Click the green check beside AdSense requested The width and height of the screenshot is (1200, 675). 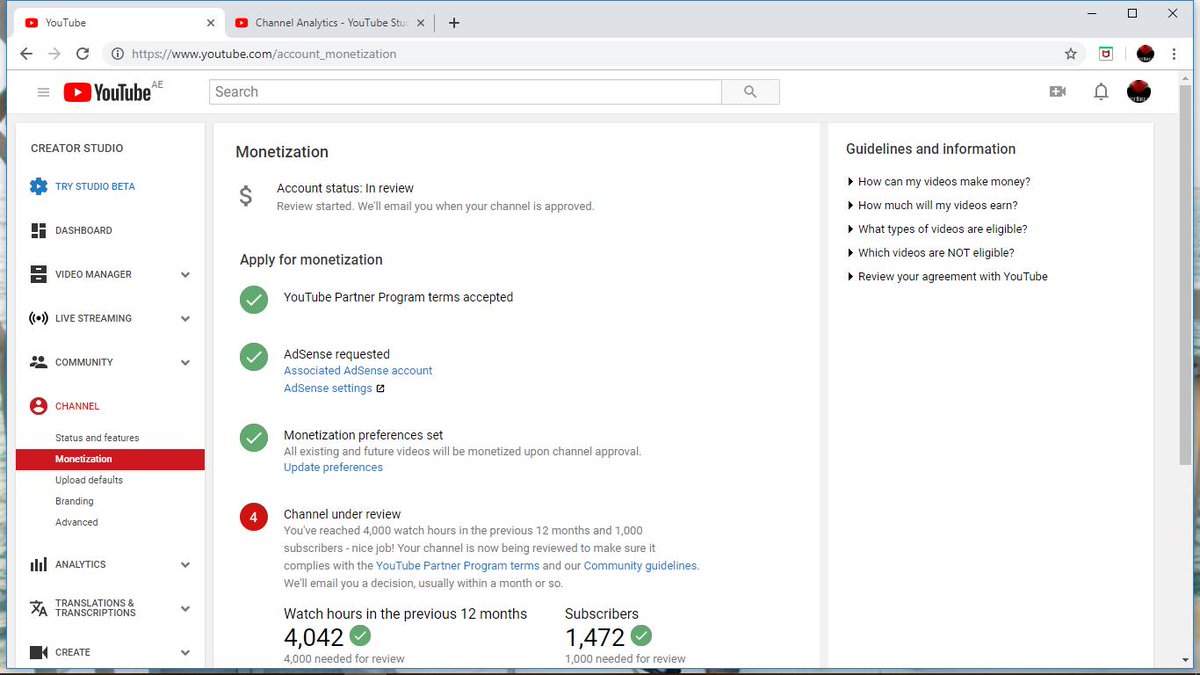(x=254, y=356)
